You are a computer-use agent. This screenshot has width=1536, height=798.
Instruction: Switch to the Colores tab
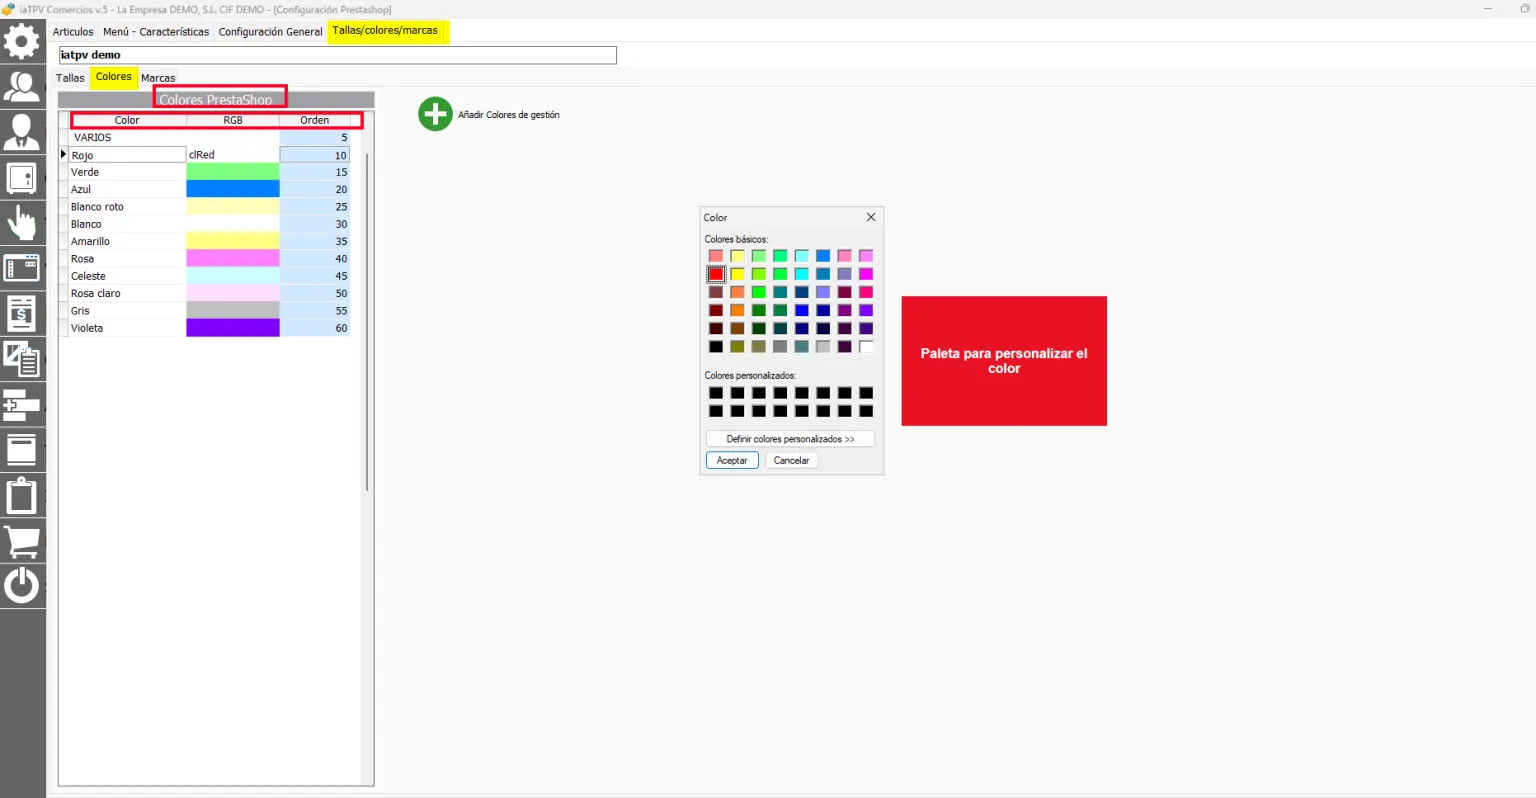(x=114, y=77)
